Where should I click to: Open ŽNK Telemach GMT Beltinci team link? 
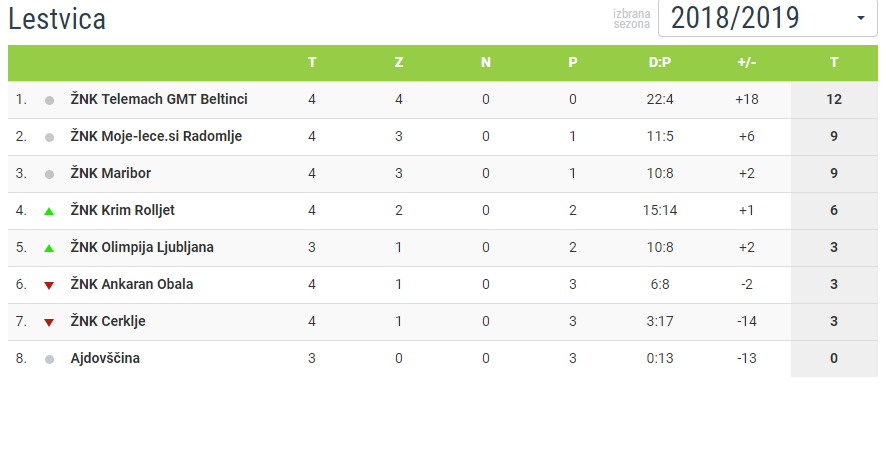(159, 99)
